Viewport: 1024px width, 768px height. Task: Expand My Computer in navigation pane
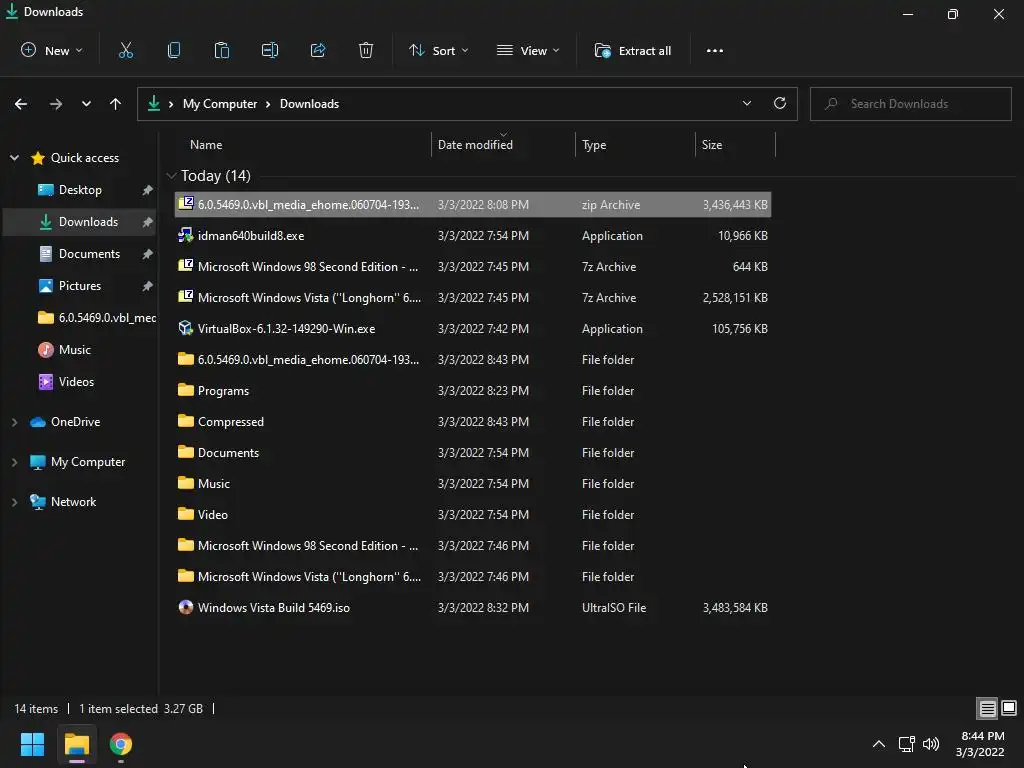(x=14, y=462)
